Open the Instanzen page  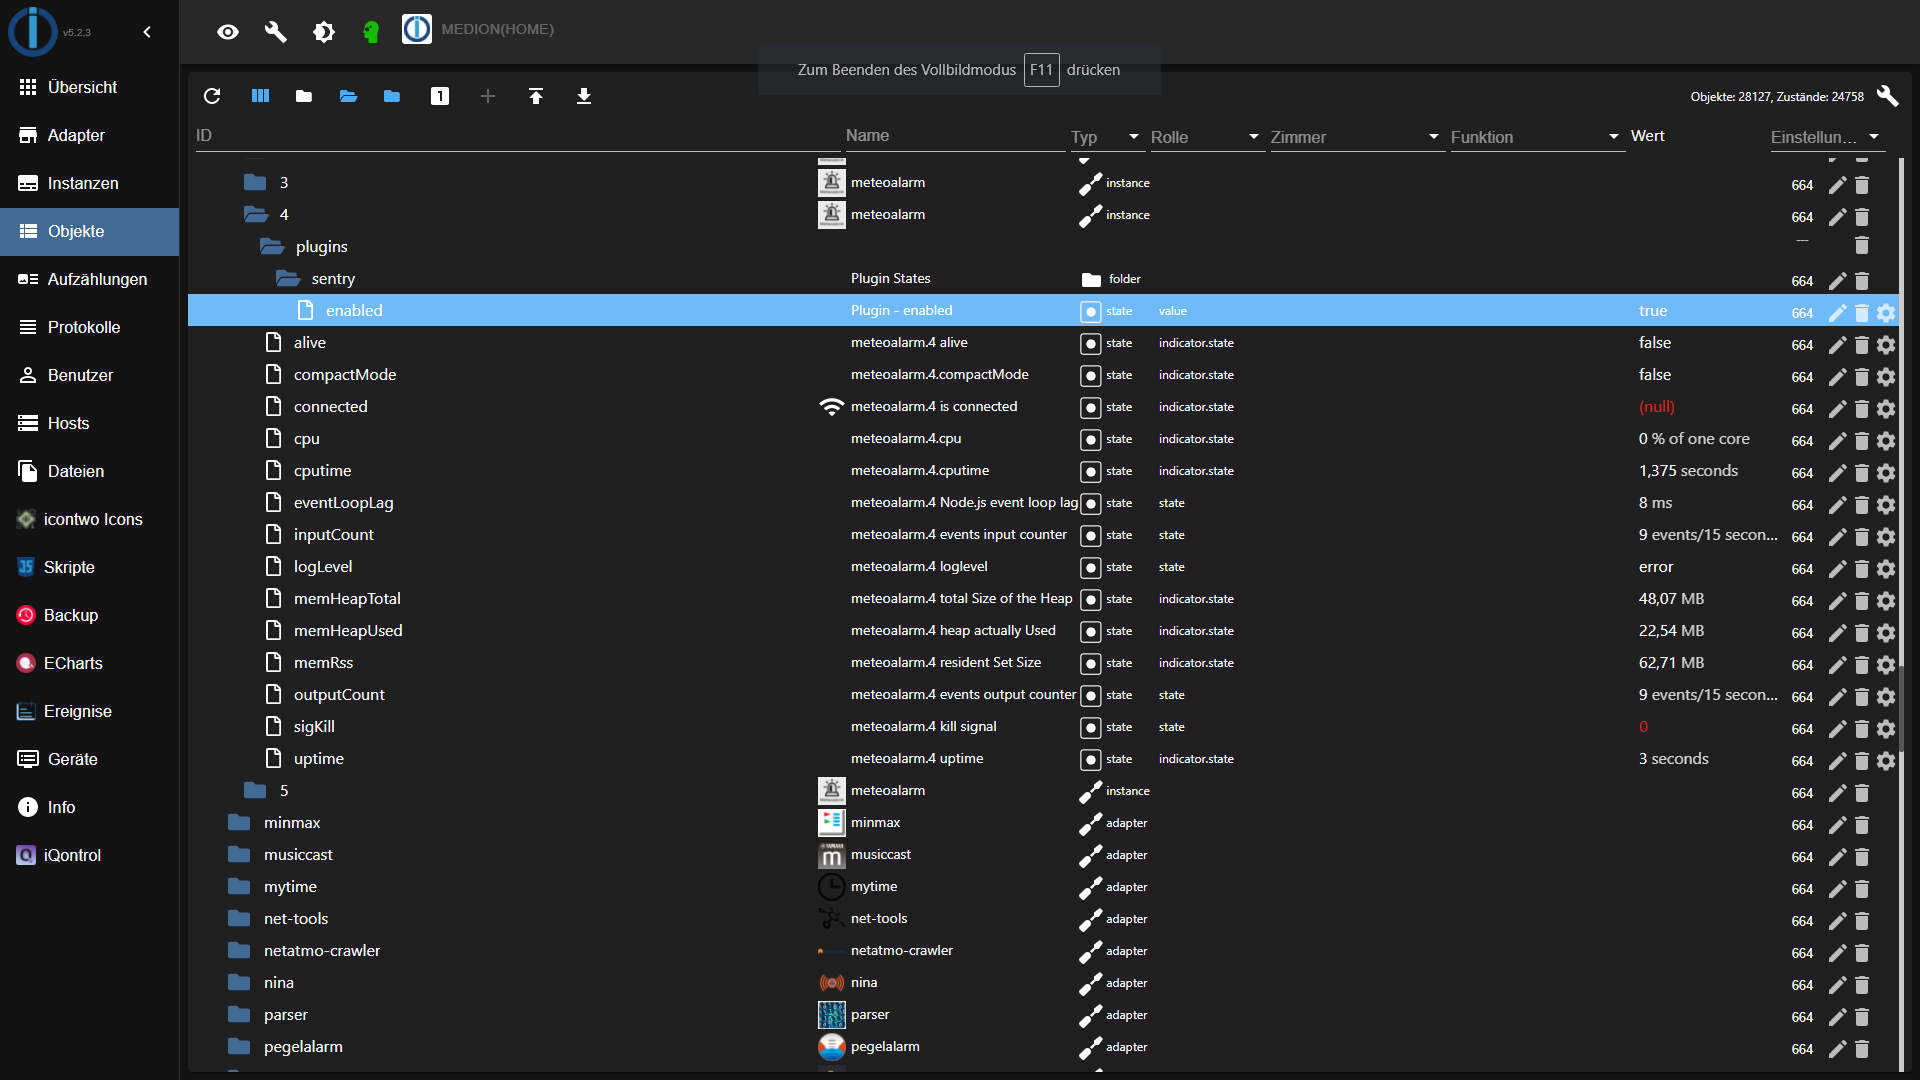89,183
